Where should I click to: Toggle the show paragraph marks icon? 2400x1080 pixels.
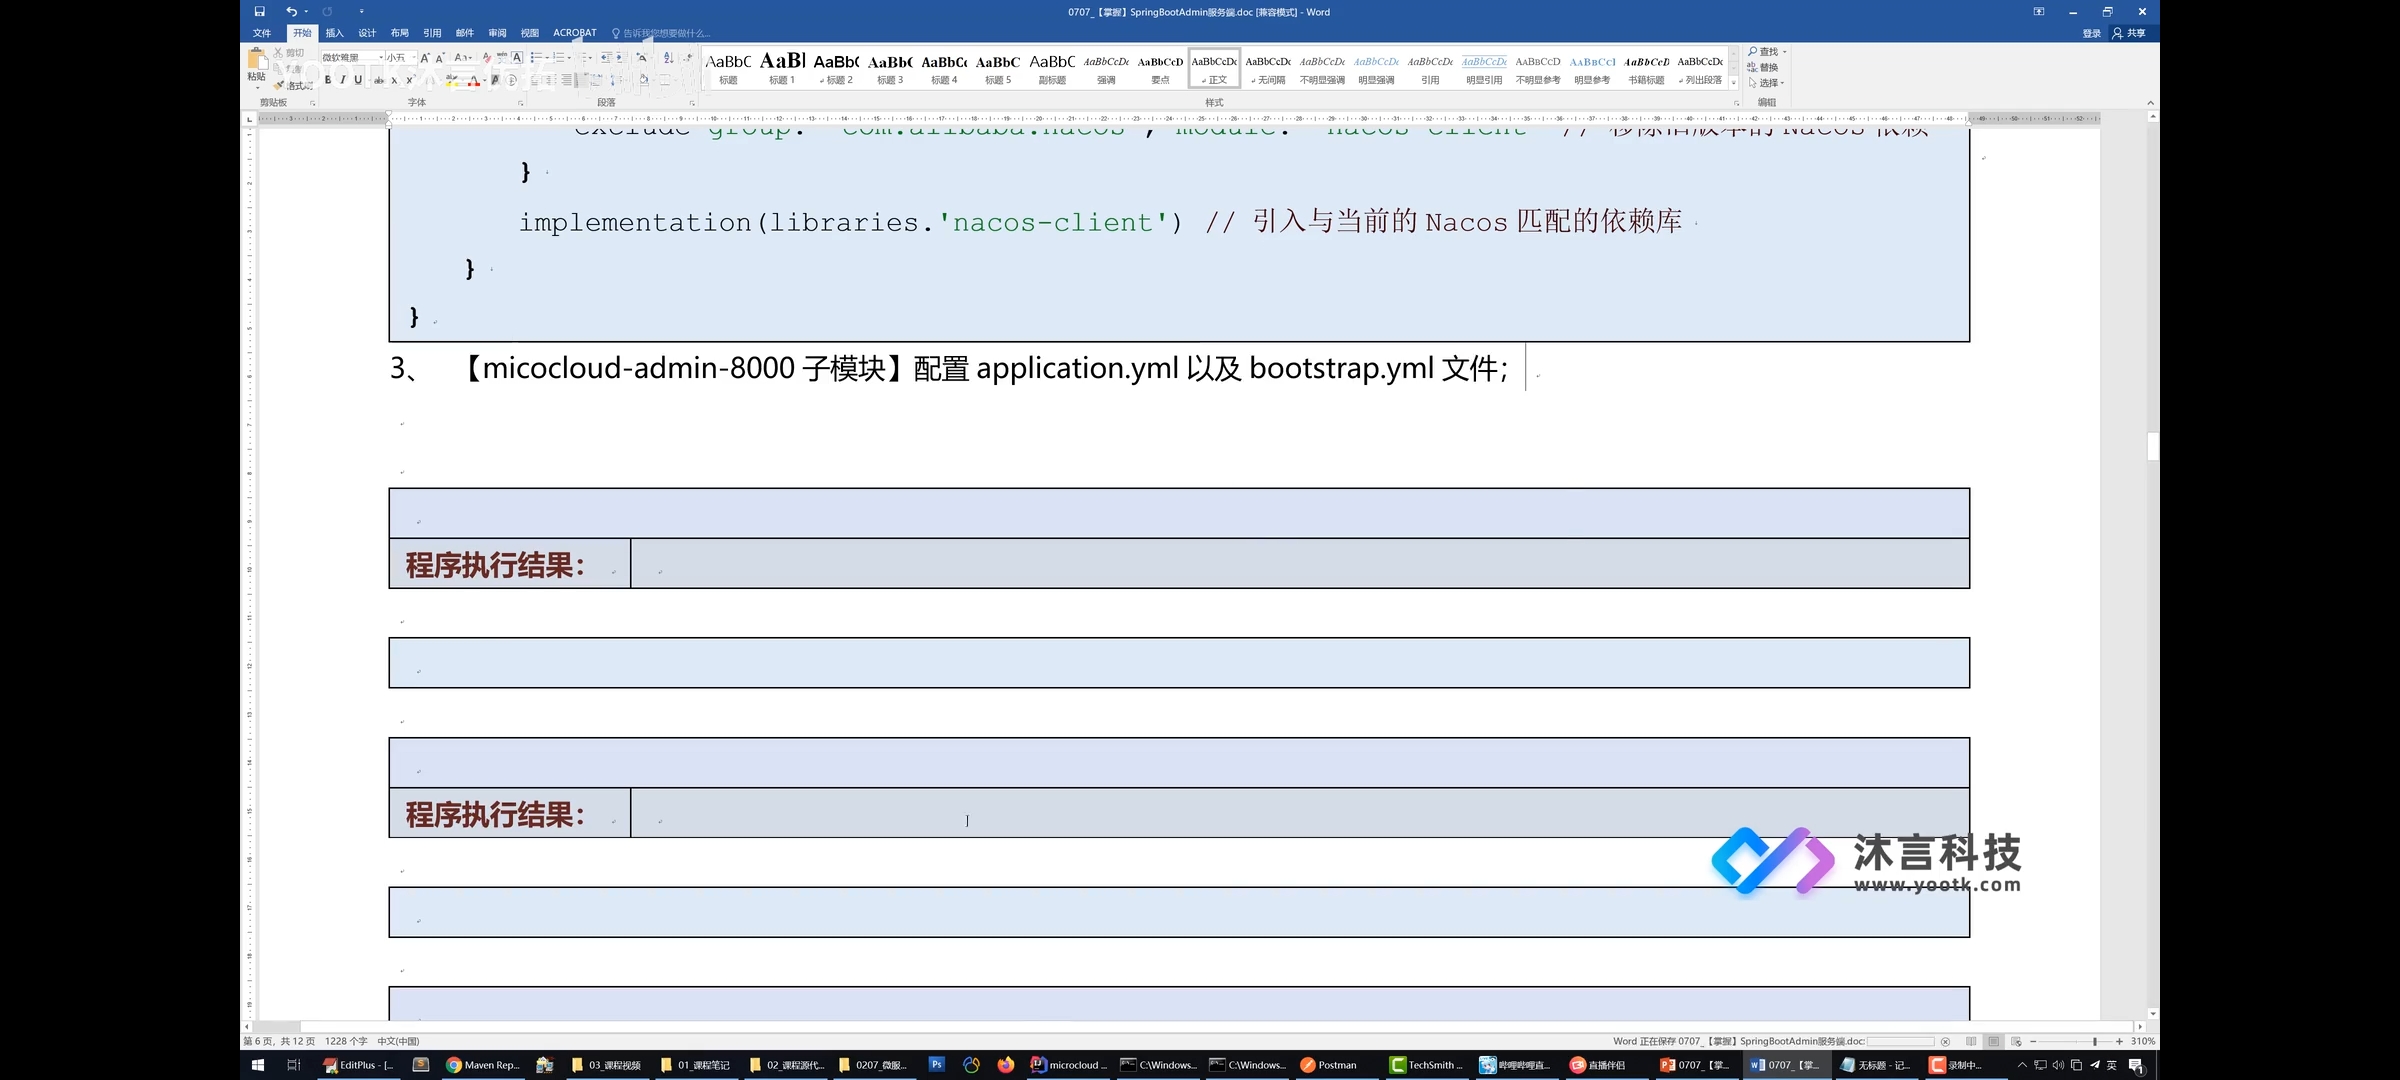688,58
